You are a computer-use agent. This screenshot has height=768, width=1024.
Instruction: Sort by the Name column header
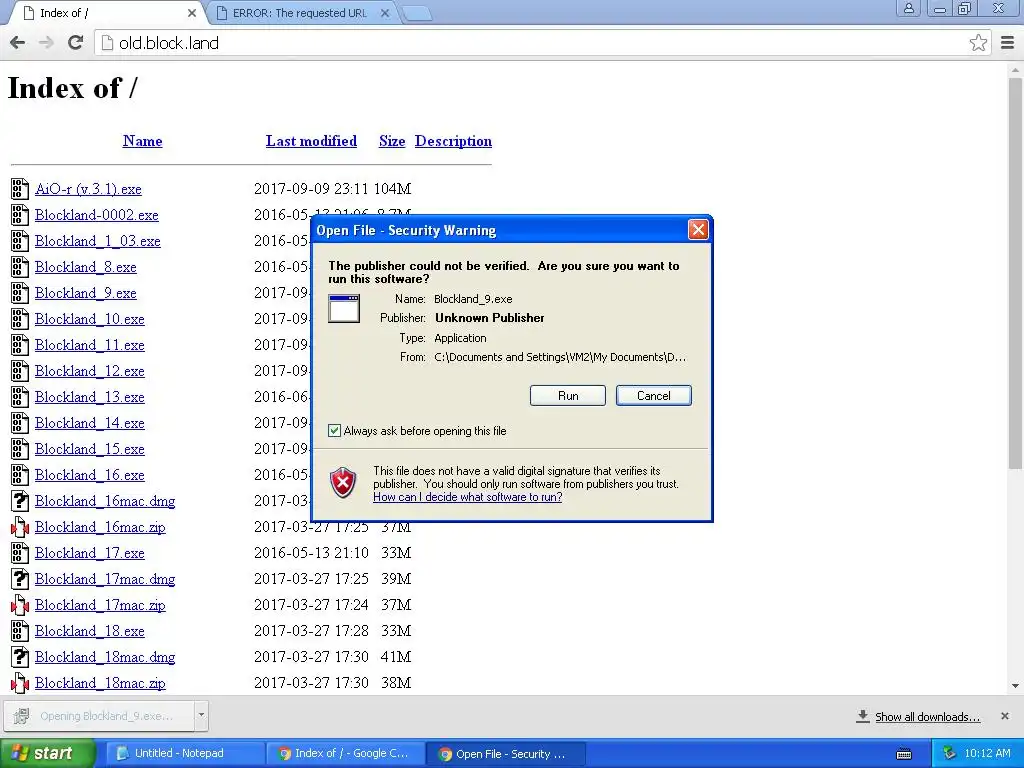pos(142,141)
